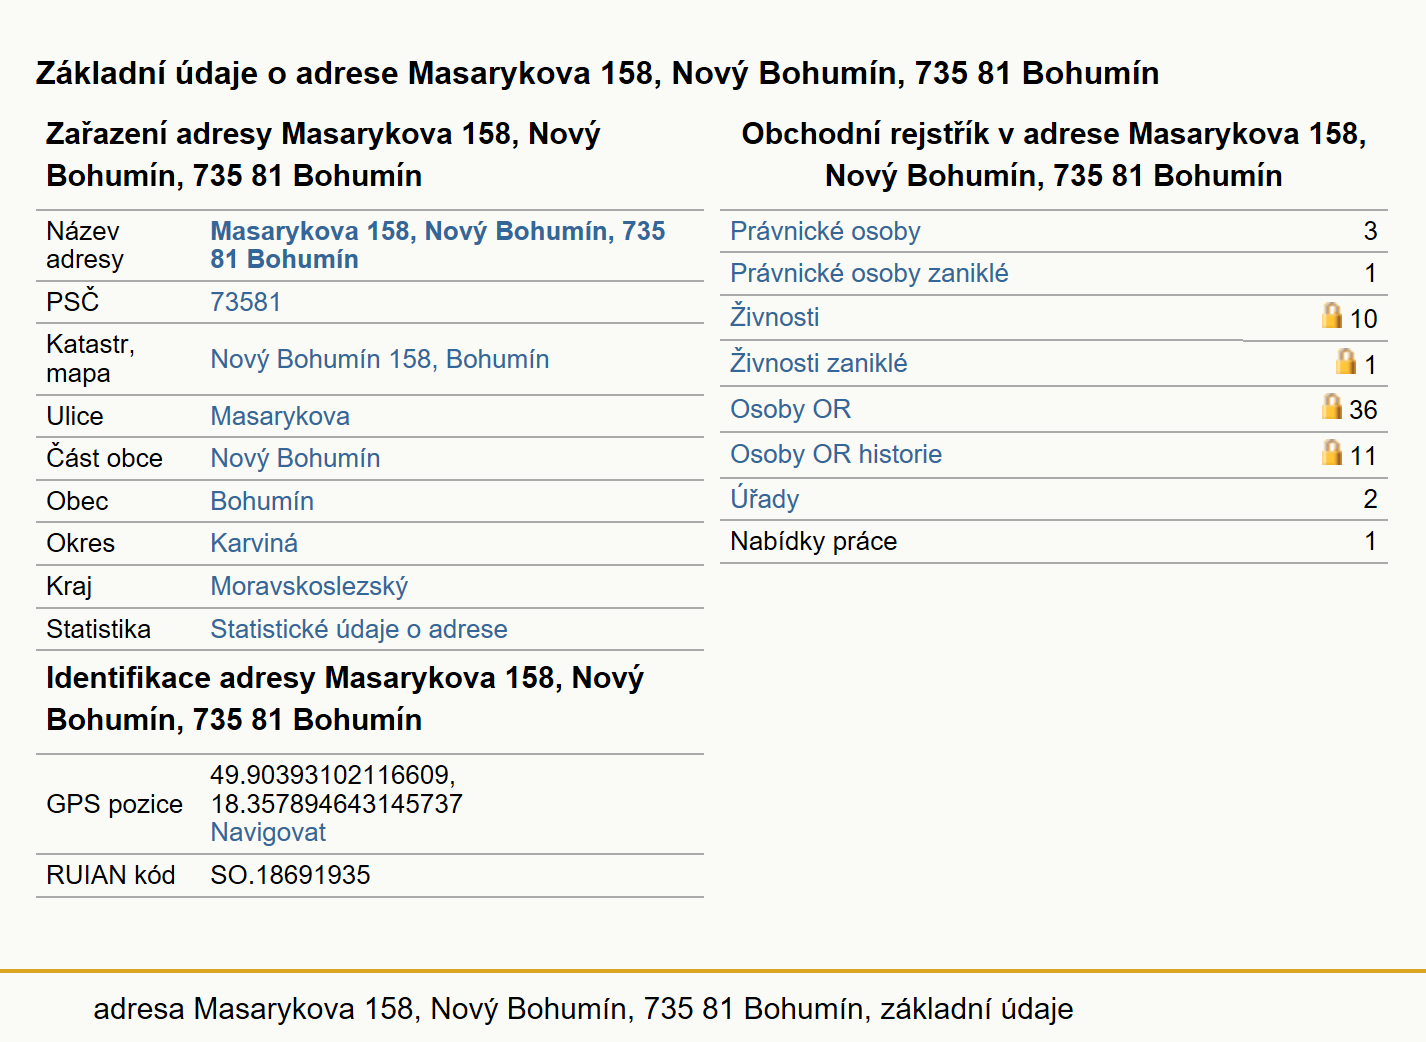Open the Živnosti link
This screenshot has height=1042, width=1426.
click(x=774, y=317)
